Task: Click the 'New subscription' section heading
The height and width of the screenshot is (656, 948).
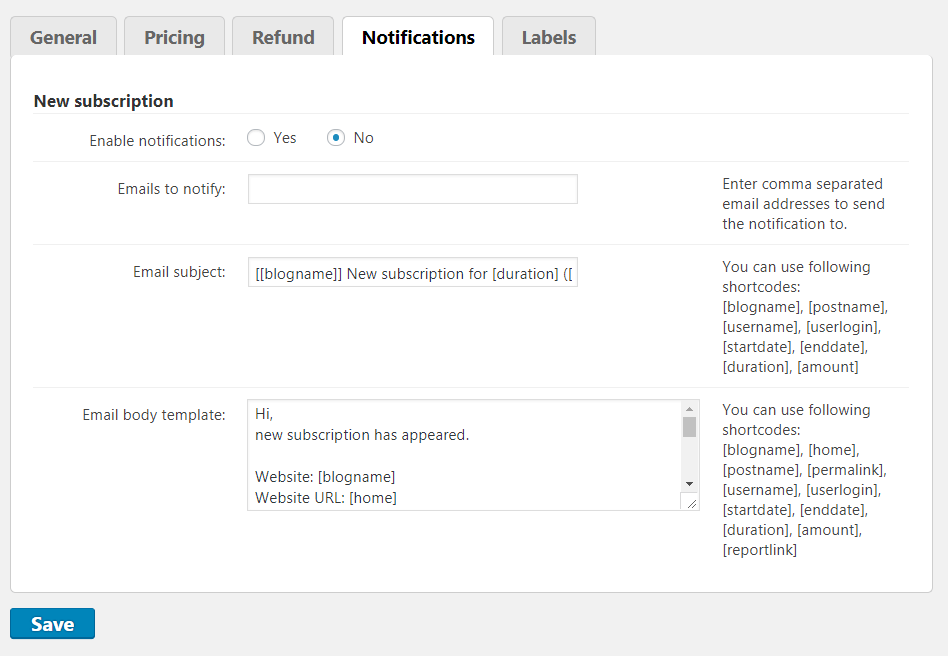Action: pyautogui.click(x=103, y=101)
